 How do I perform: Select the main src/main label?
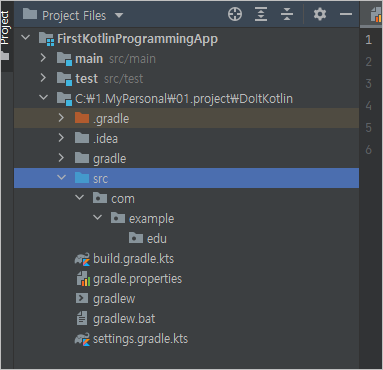click(115, 59)
